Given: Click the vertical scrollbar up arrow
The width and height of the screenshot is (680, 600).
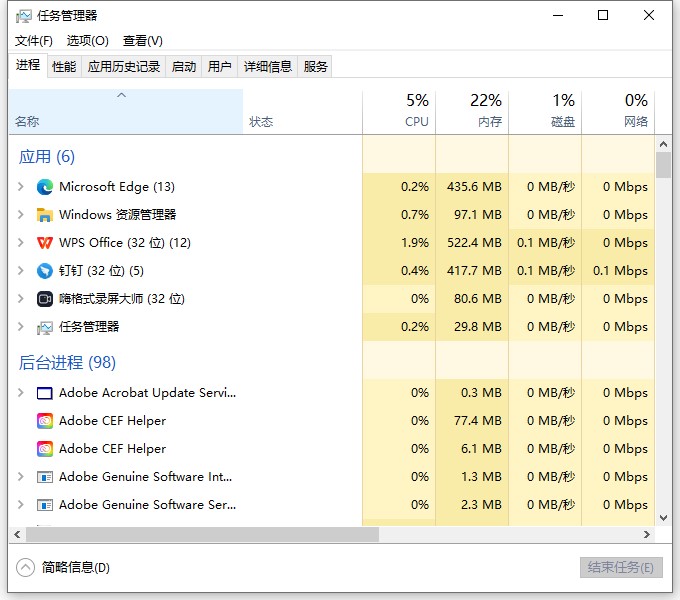Looking at the screenshot, I should [663, 144].
